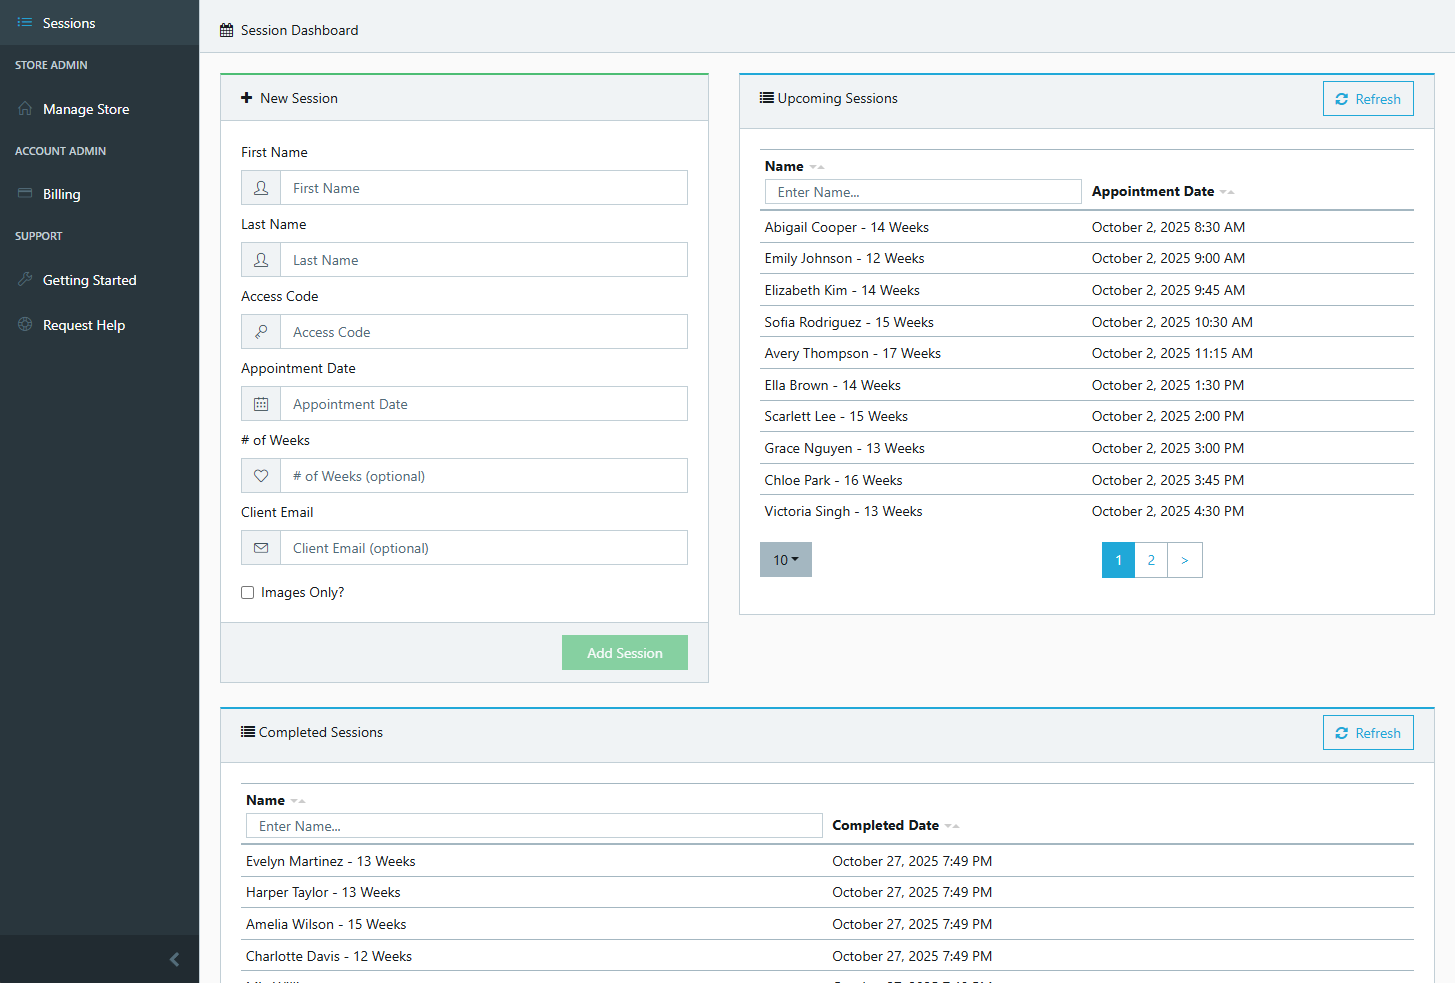Open the Getting Started page

click(x=89, y=280)
